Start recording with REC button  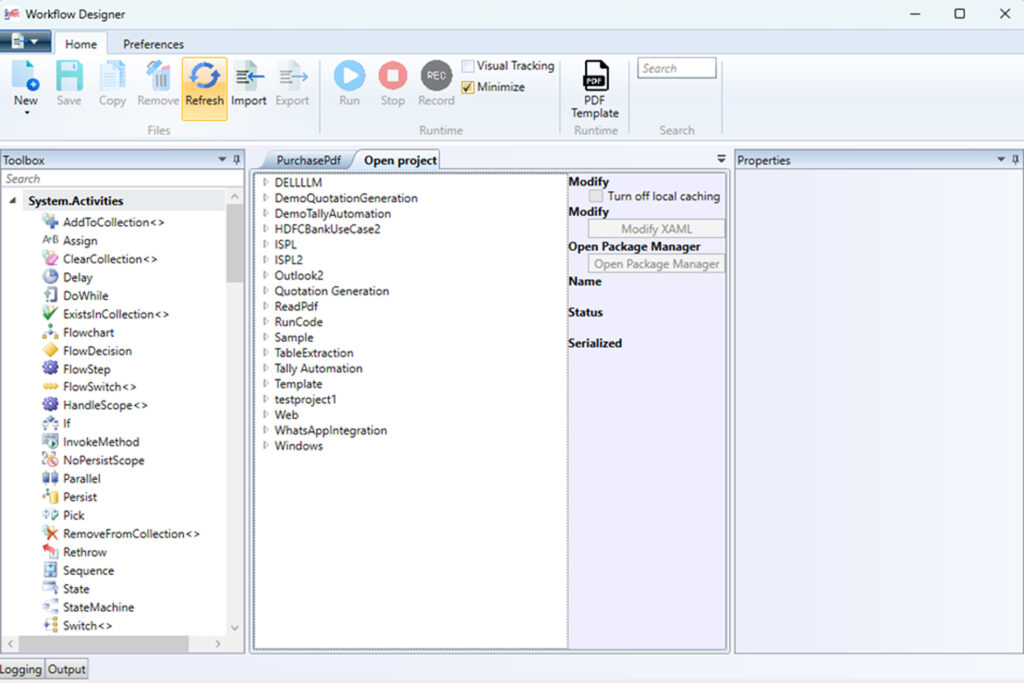pos(436,76)
